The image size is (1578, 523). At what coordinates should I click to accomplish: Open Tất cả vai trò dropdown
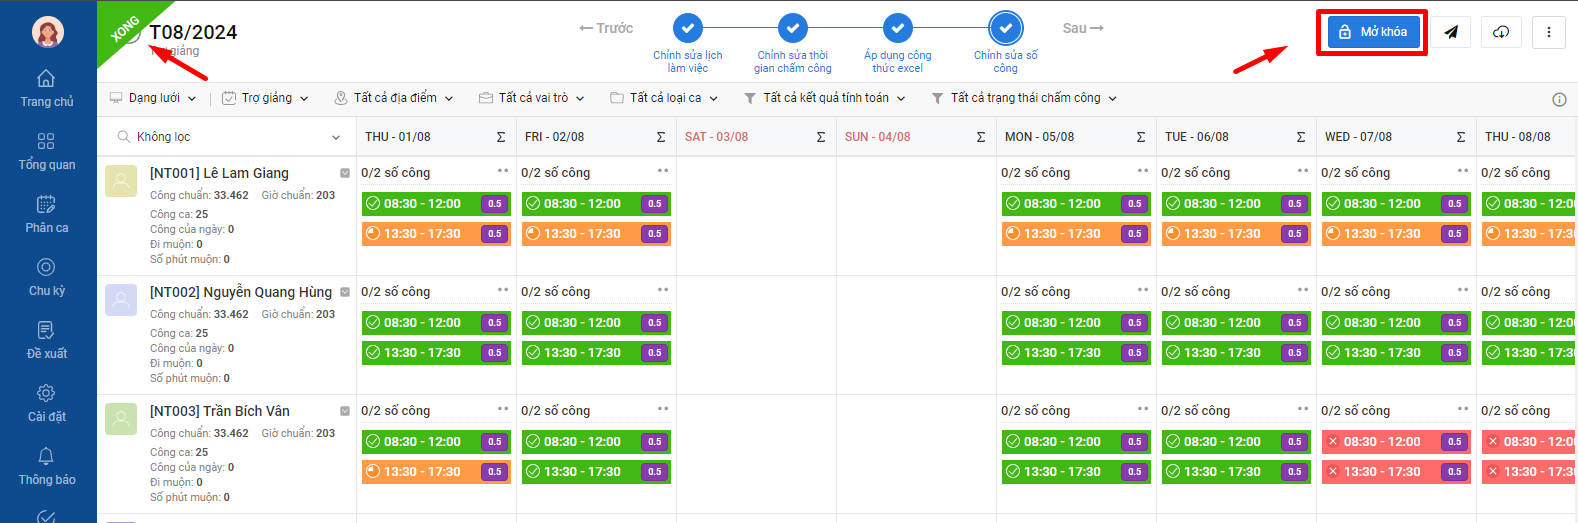pos(532,98)
